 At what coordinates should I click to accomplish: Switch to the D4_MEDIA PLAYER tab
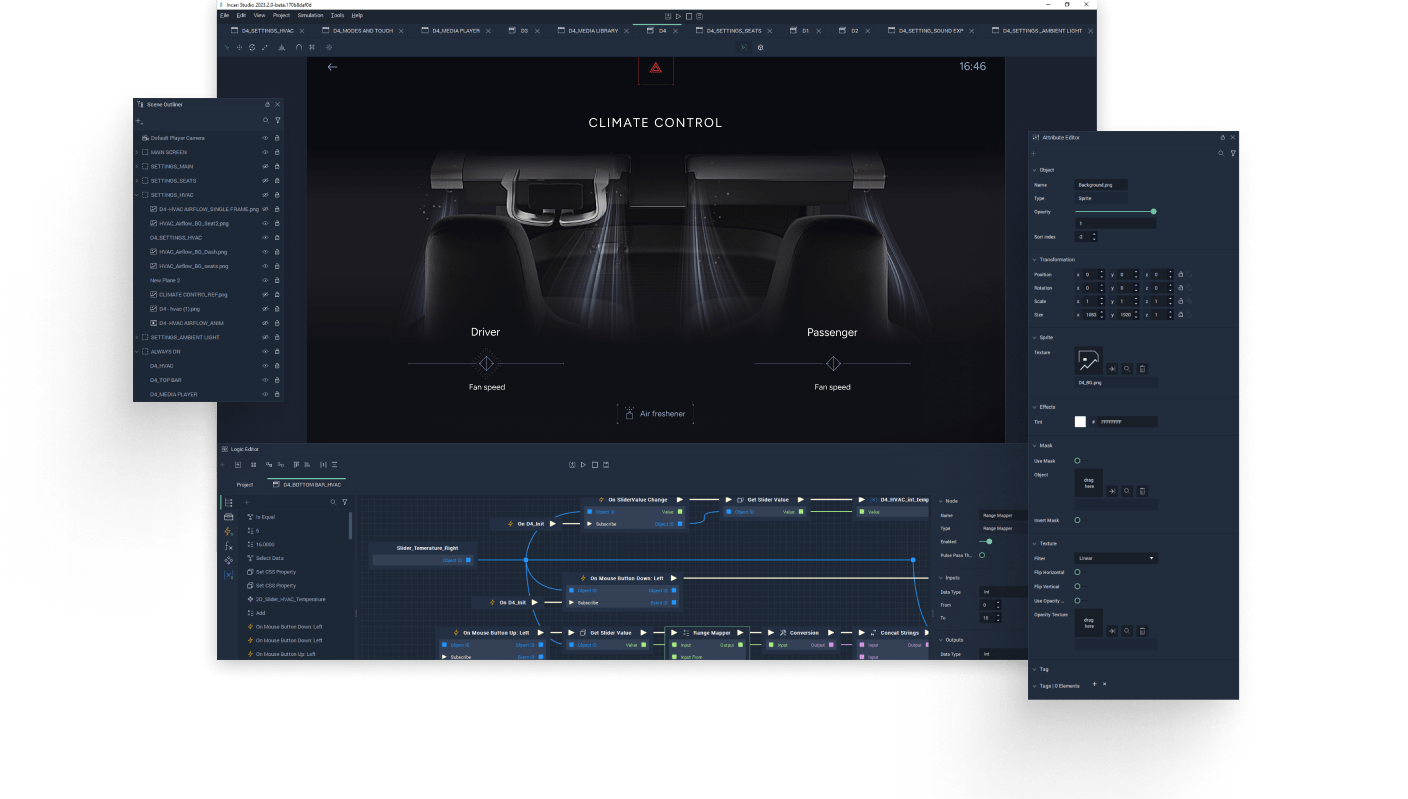pyautogui.click(x=456, y=31)
